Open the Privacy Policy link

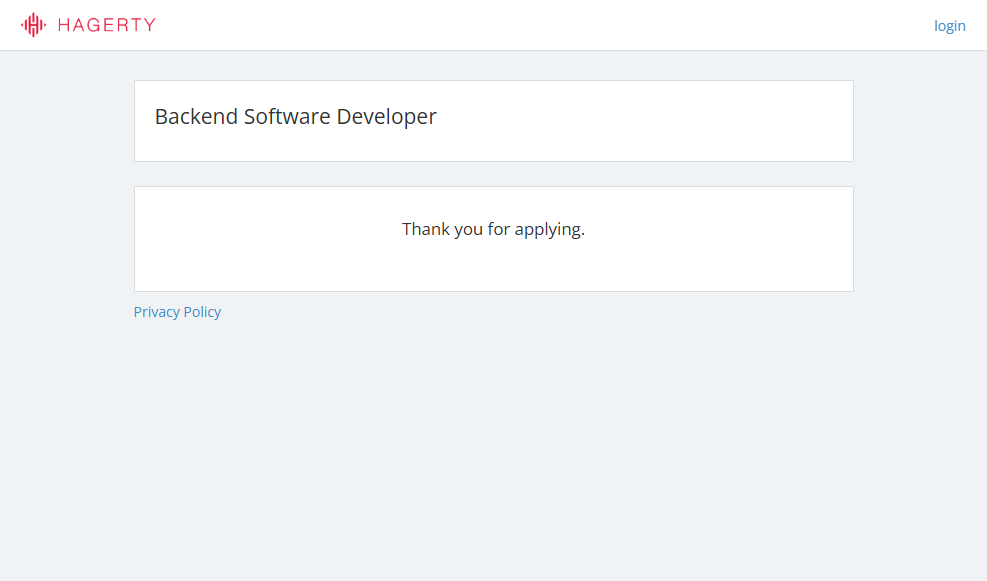(x=177, y=312)
